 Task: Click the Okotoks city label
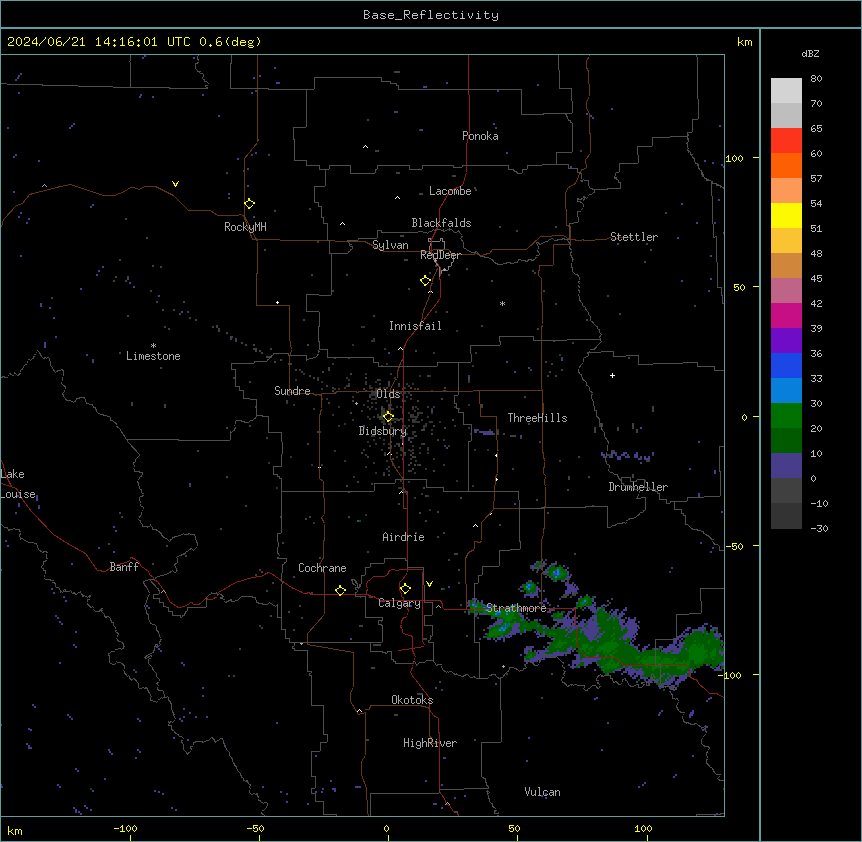coord(412,700)
